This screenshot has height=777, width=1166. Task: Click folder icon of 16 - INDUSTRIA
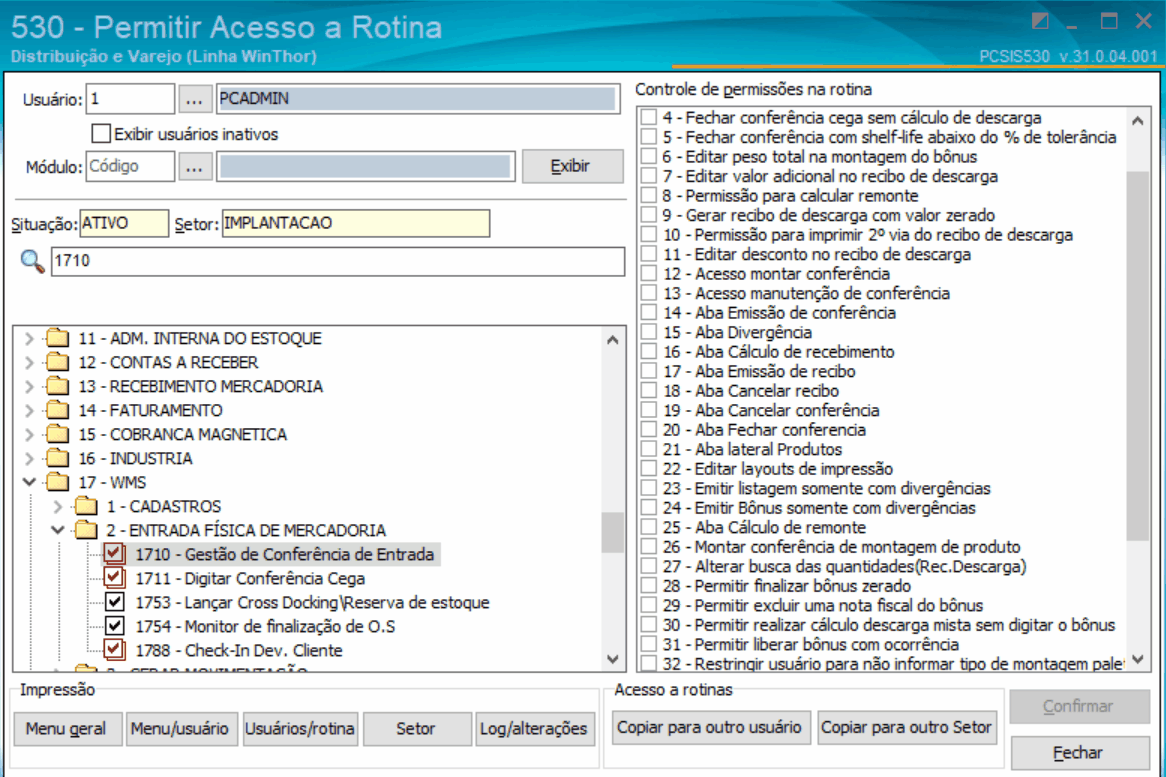coord(57,458)
